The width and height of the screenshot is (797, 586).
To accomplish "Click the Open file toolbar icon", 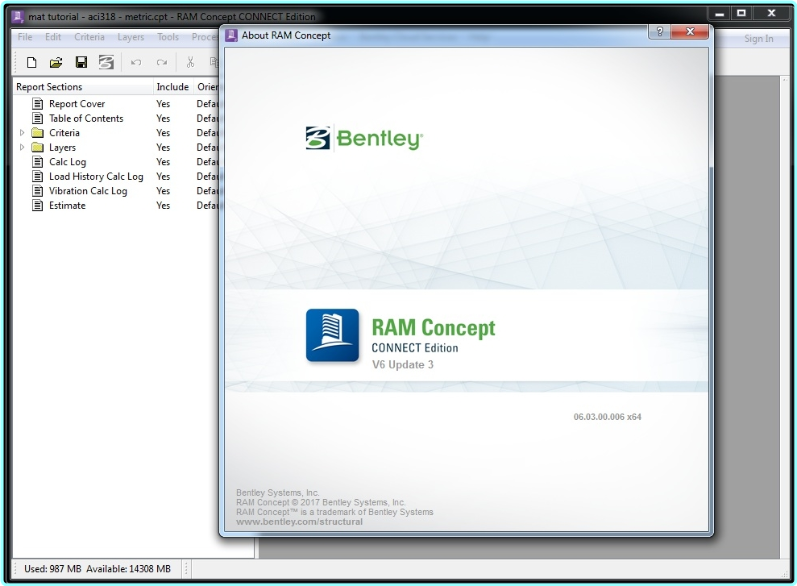I will tap(56, 63).
